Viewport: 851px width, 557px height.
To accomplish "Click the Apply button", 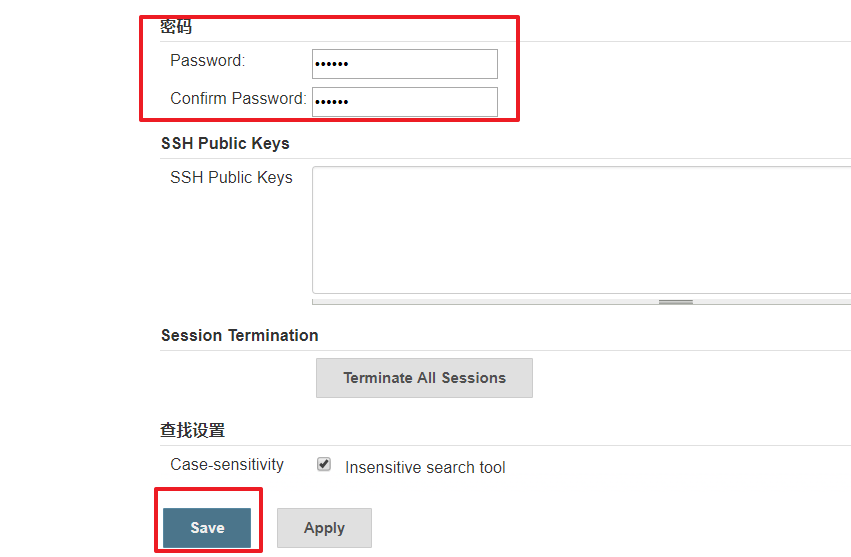I will pyautogui.click(x=324, y=528).
